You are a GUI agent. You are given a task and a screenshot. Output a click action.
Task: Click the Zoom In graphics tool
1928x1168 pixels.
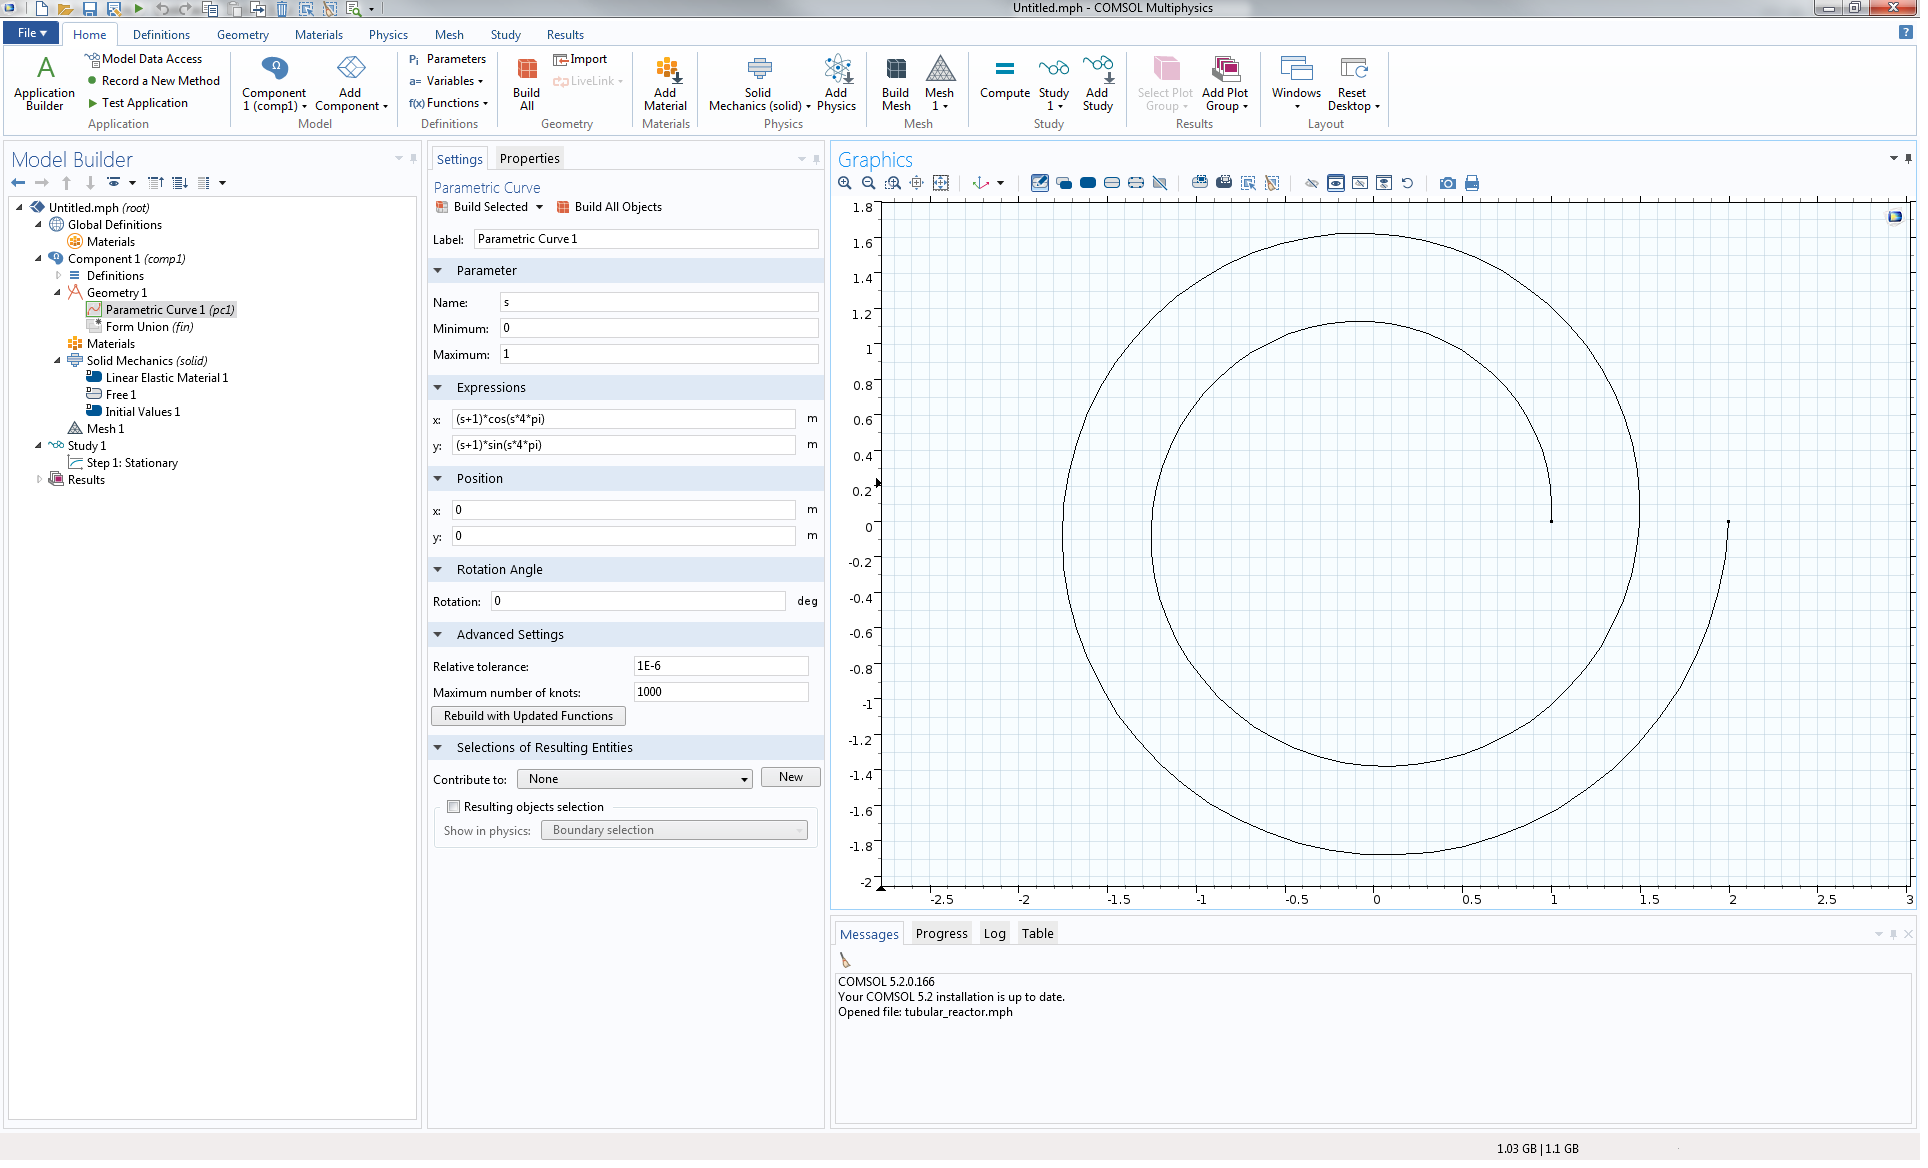click(845, 183)
